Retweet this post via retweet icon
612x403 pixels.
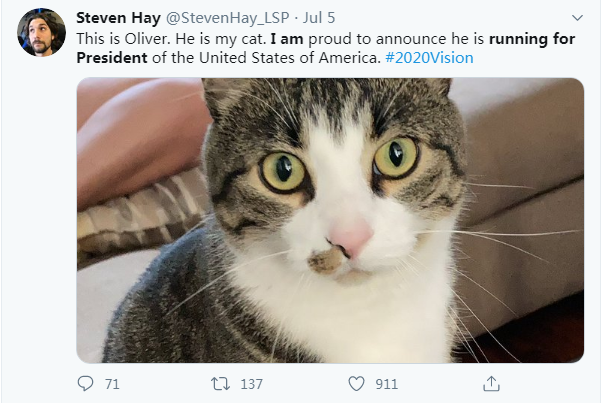click(x=221, y=383)
